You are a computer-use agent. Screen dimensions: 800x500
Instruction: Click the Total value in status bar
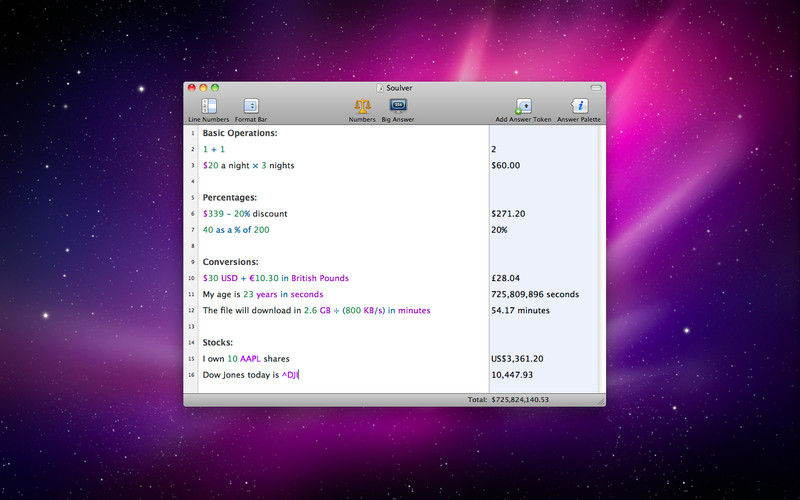pos(520,399)
